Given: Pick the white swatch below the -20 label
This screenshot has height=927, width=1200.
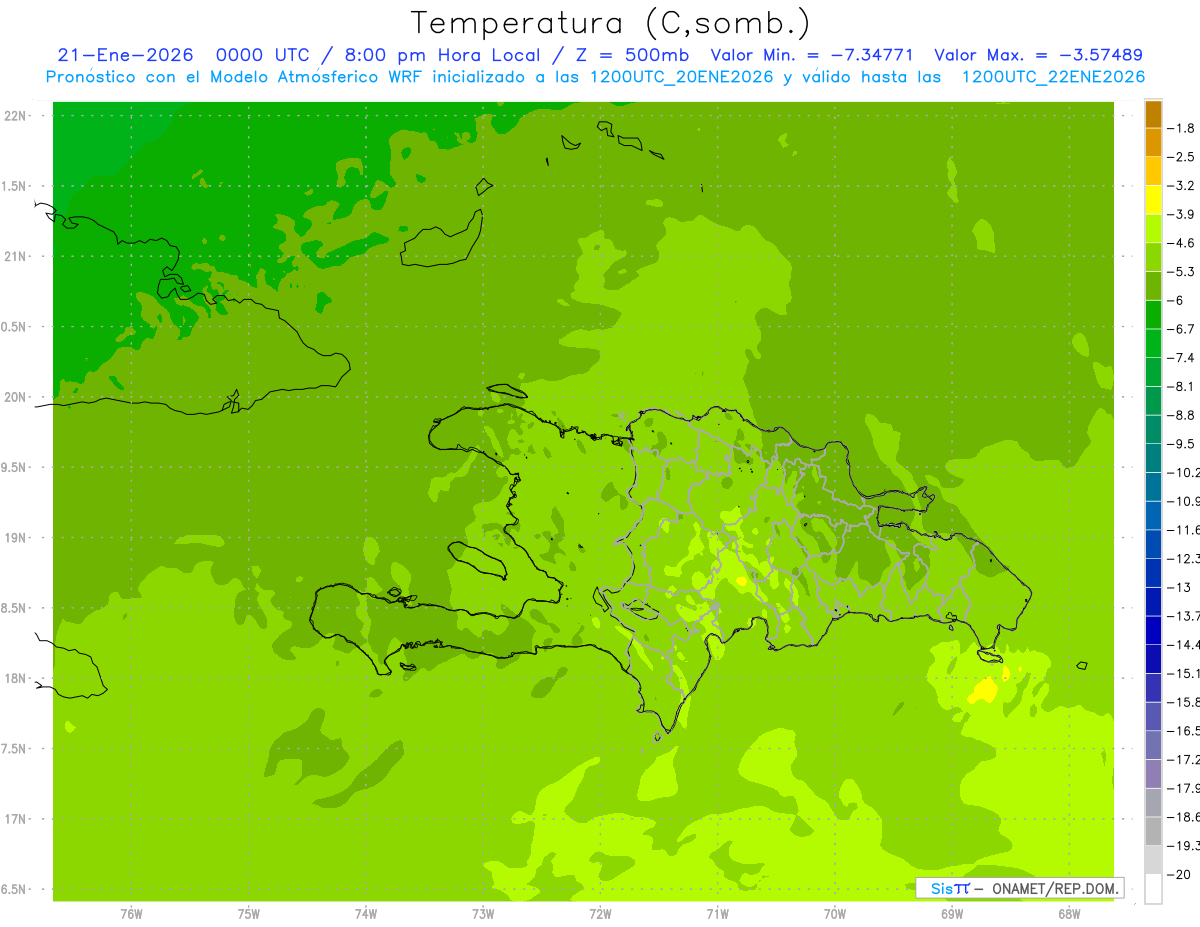Looking at the screenshot, I should (1153, 888).
